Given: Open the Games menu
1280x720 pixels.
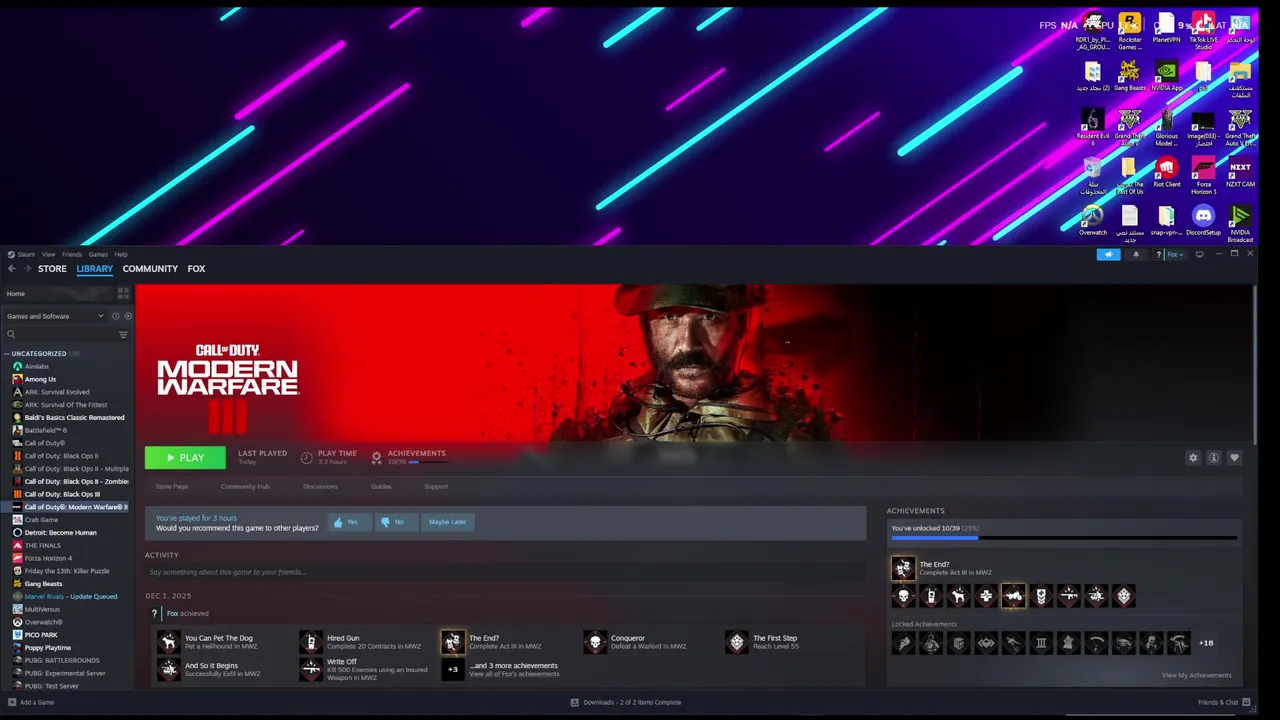Looking at the screenshot, I should 98,255.
